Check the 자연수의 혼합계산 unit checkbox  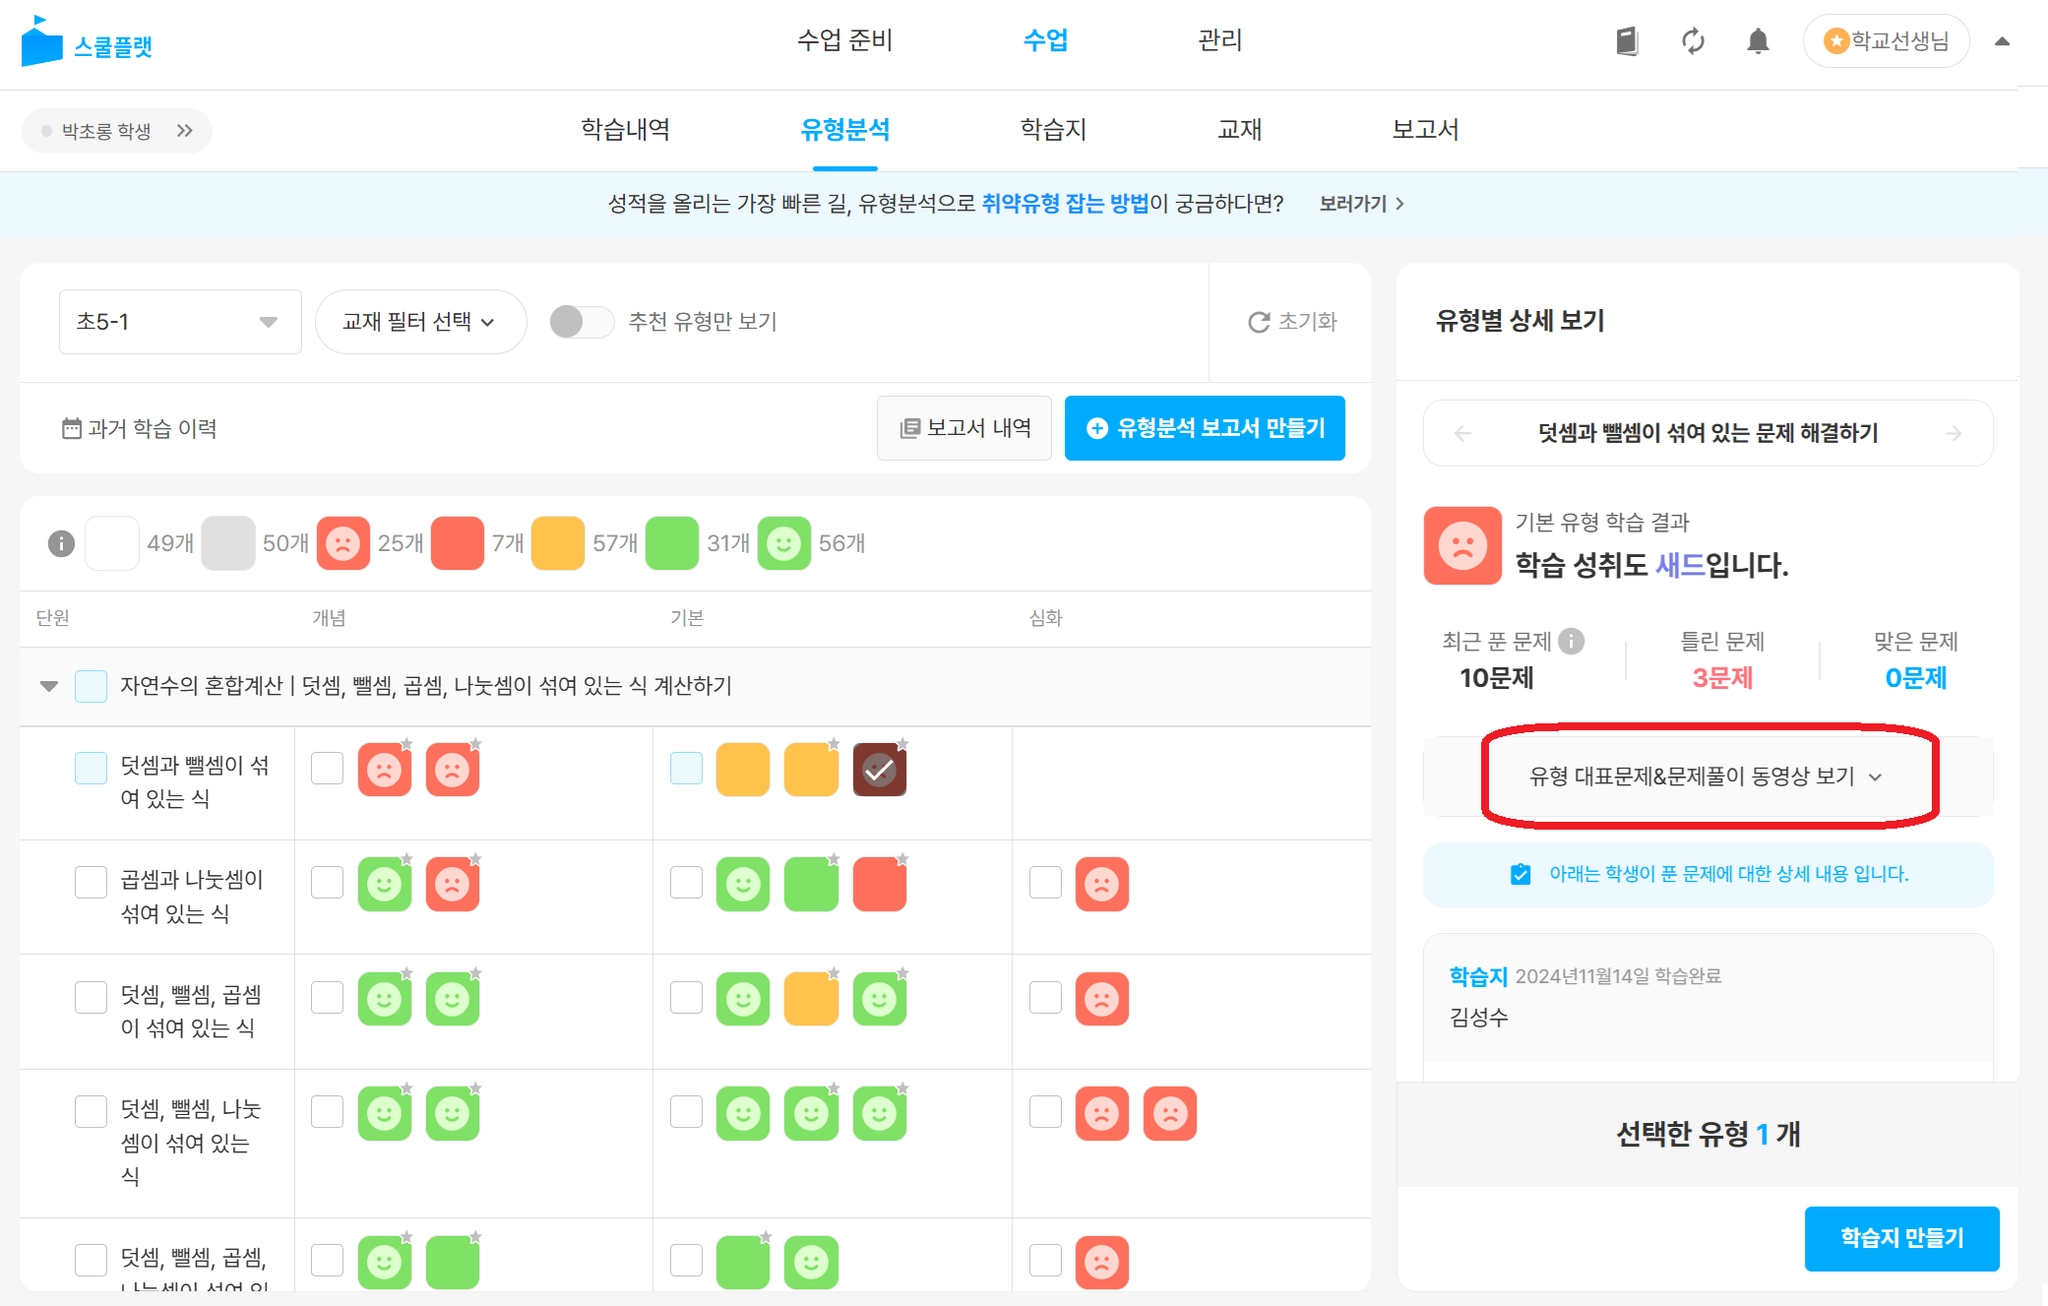tap(91, 686)
